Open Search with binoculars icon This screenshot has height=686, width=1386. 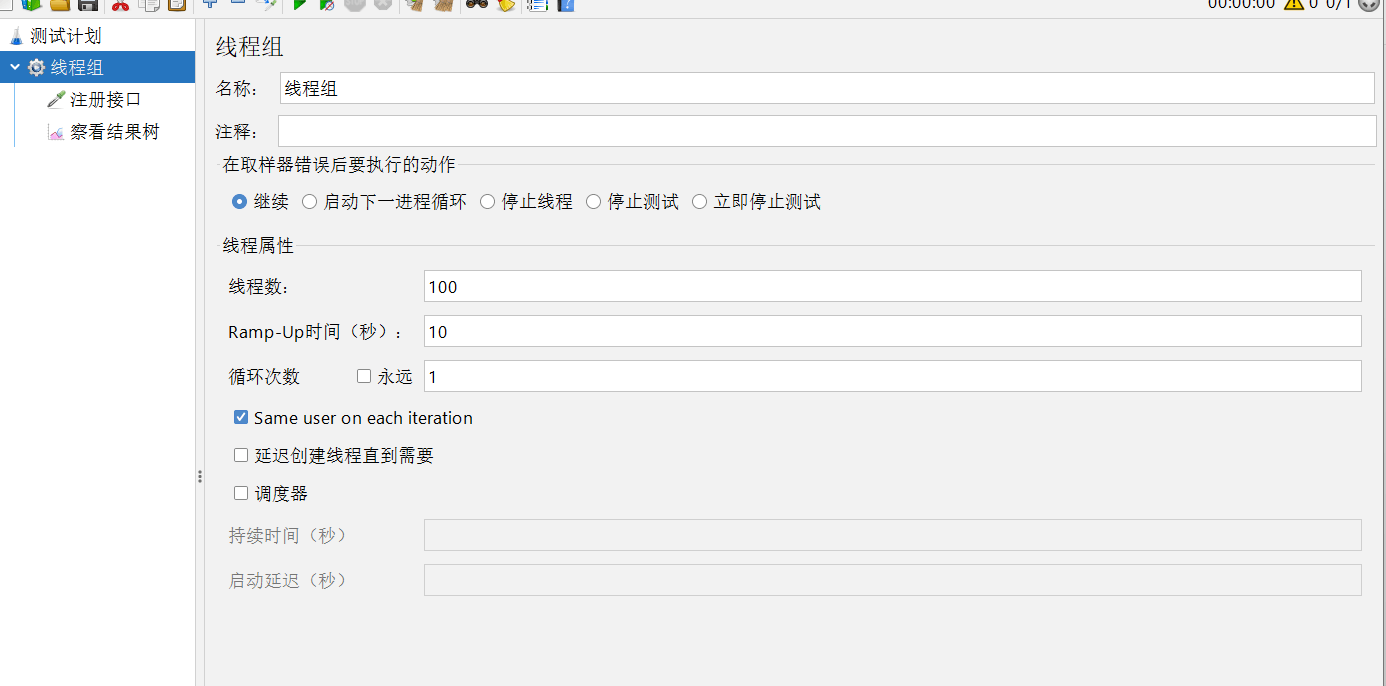(477, 4)
